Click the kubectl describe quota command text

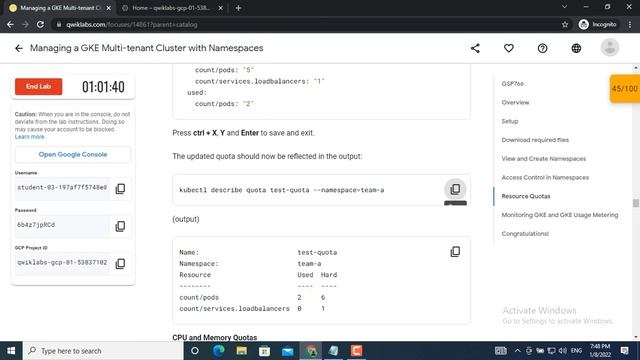[282, 190]
